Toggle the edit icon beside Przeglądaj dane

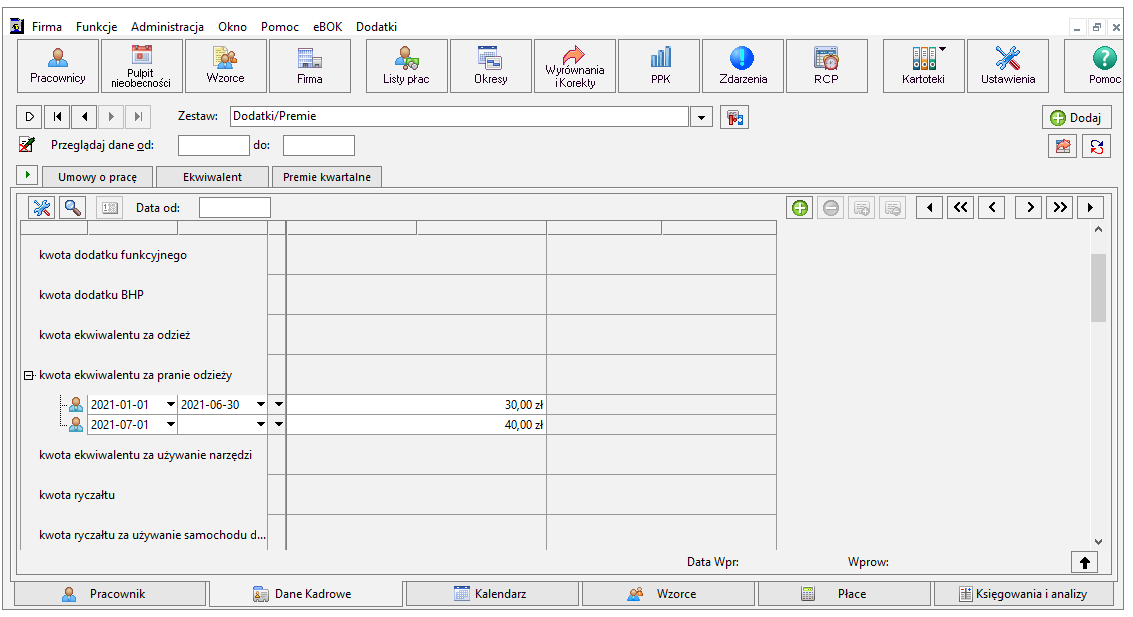point(27,144)
